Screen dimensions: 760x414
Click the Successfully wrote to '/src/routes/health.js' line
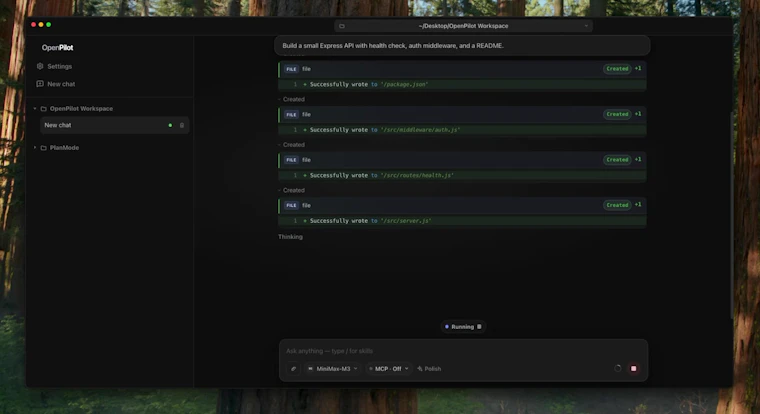coord(462,175)
